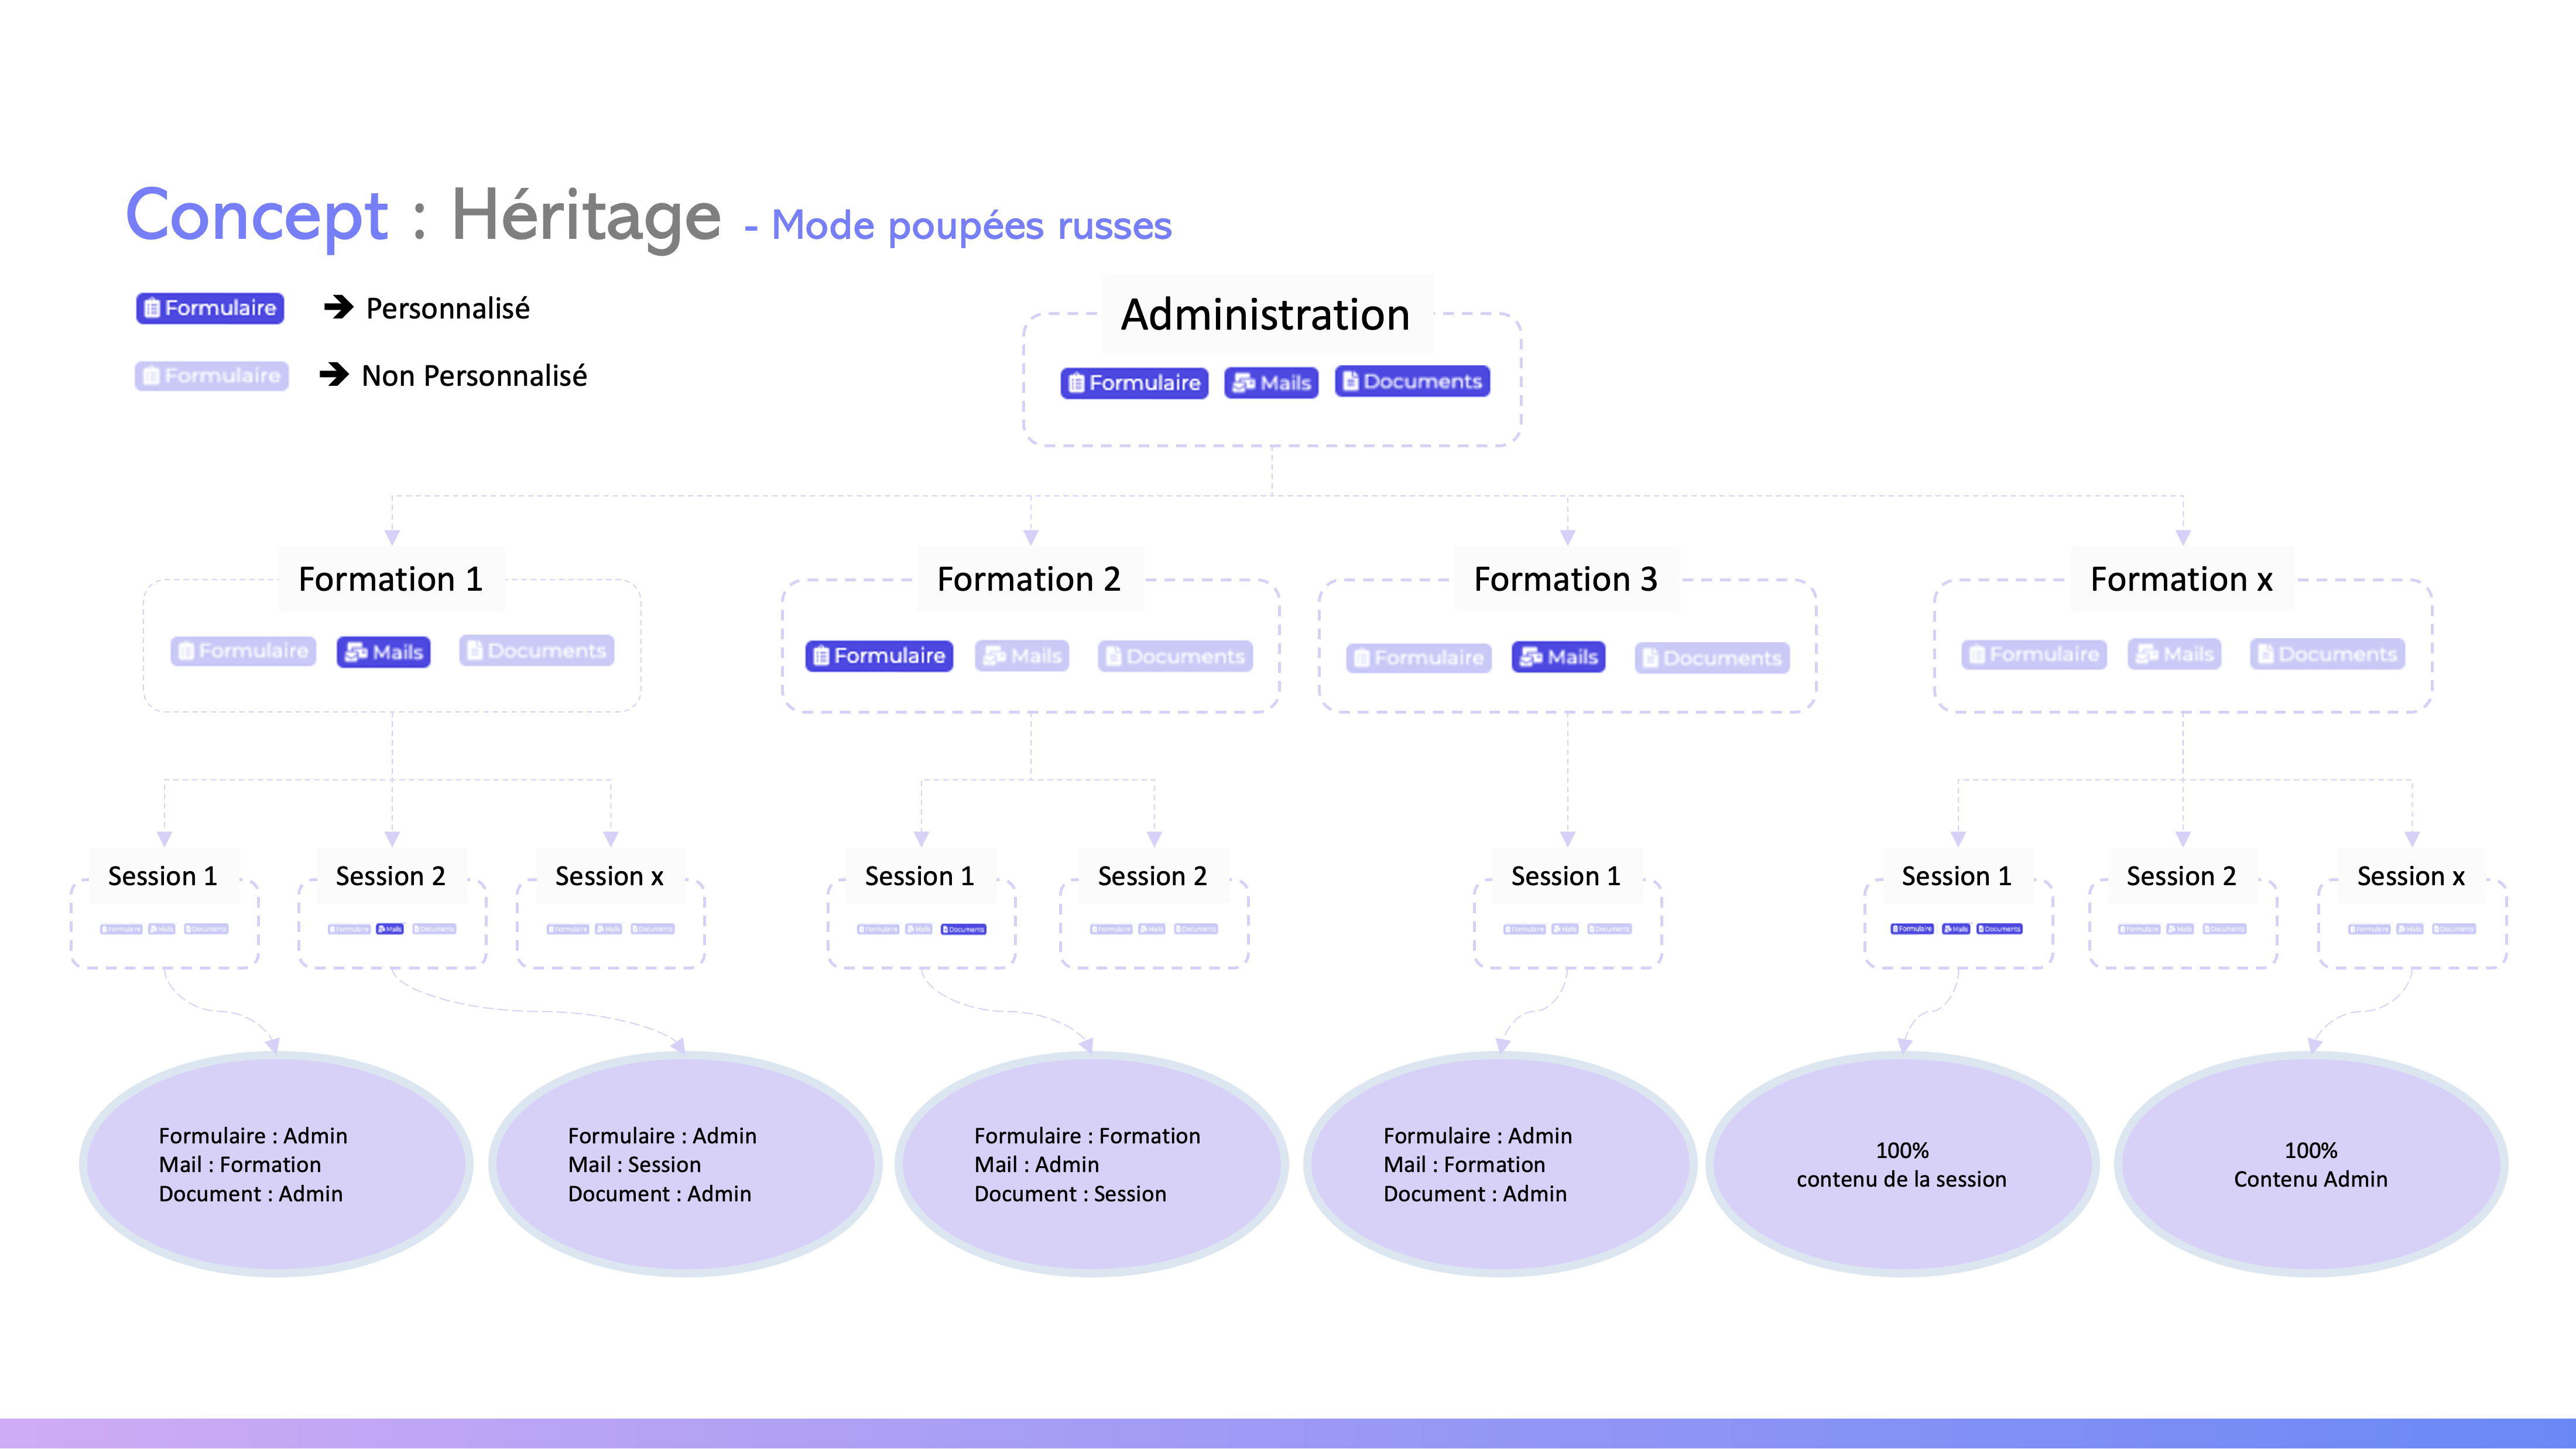The height and width of the screenshot is (1449, 2576).
Task: Click the "100% Contenu Admin" ellipse
Action: (x=2310, y=1164)
